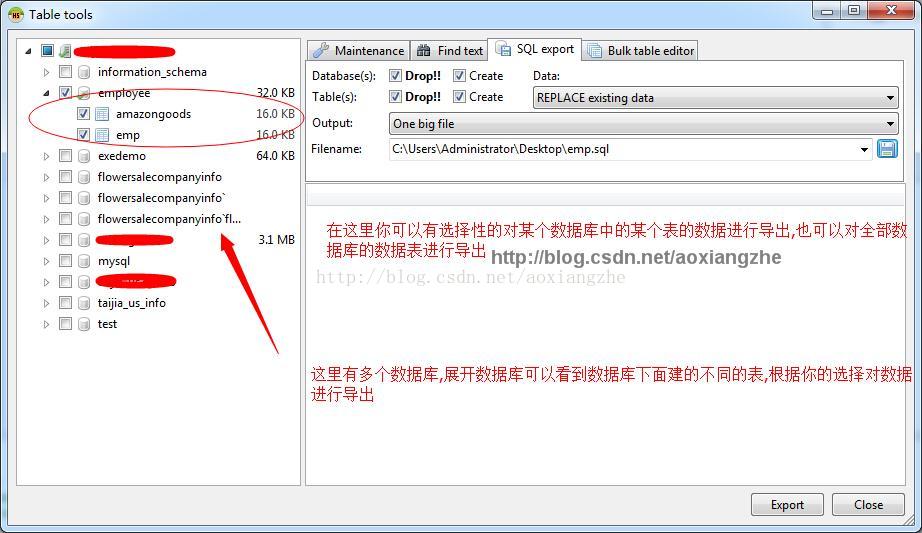The height and width of the screenshot is (533, 922).
Task: Click the Close button
Action: [x=868, y=505]
